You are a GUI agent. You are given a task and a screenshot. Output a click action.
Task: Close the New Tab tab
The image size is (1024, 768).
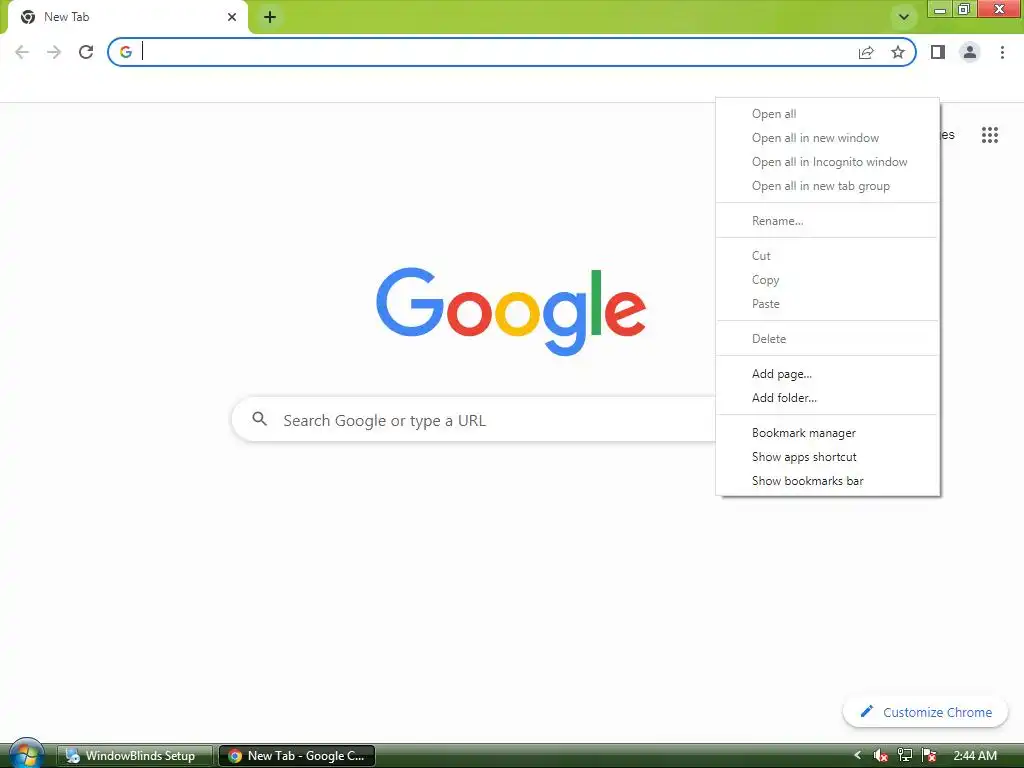pos(232,17)
